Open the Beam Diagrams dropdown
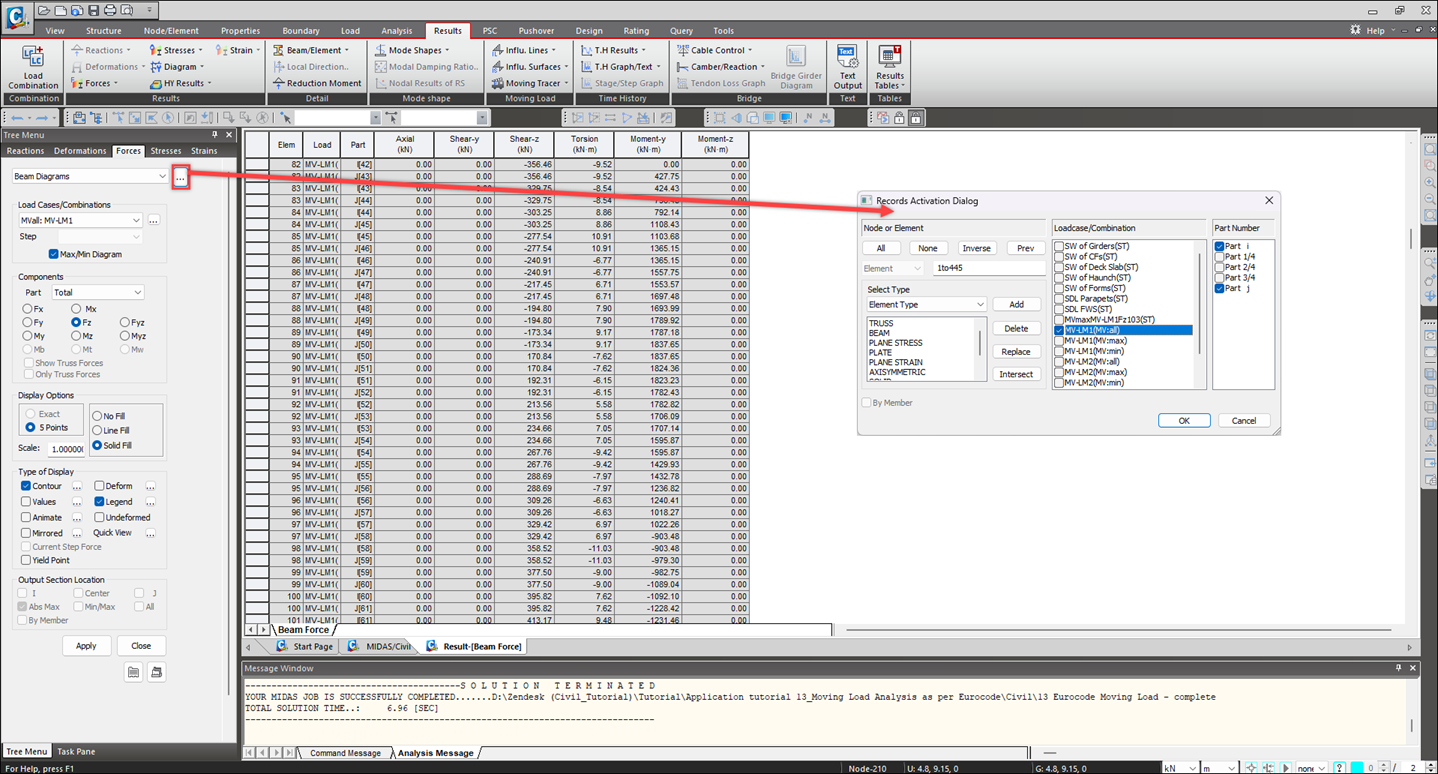The width and height of the screenshot is (1438, 774). (x=90, y=176)
